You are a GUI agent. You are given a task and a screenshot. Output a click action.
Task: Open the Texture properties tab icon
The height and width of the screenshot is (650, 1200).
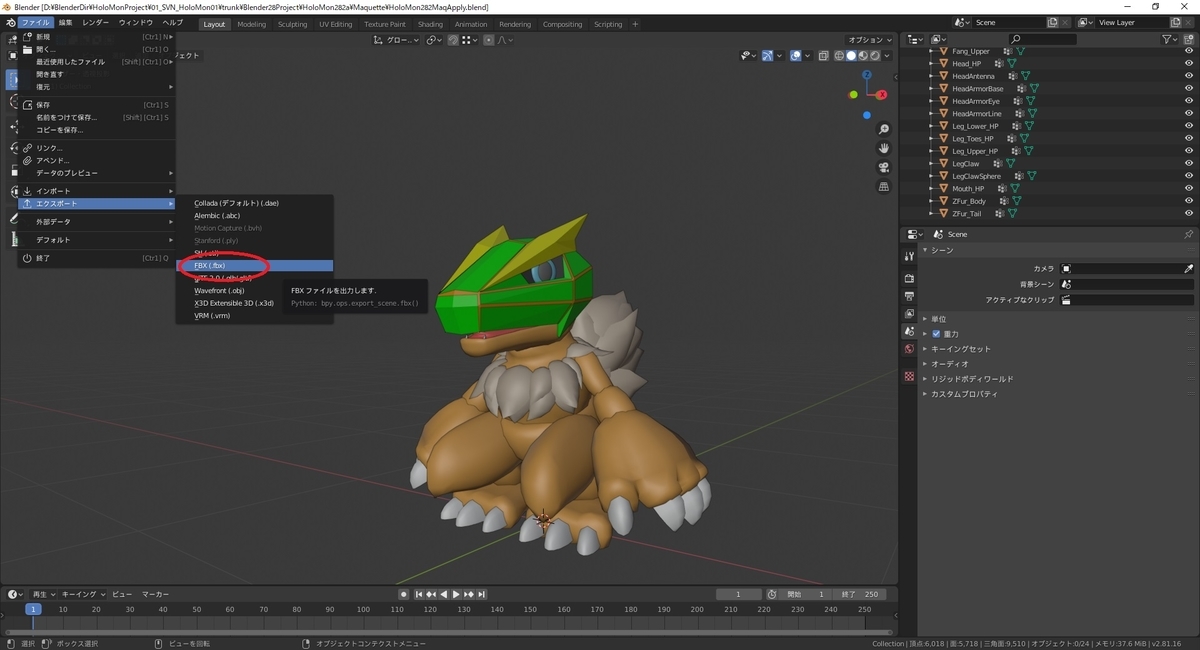[x=909, y=376]
